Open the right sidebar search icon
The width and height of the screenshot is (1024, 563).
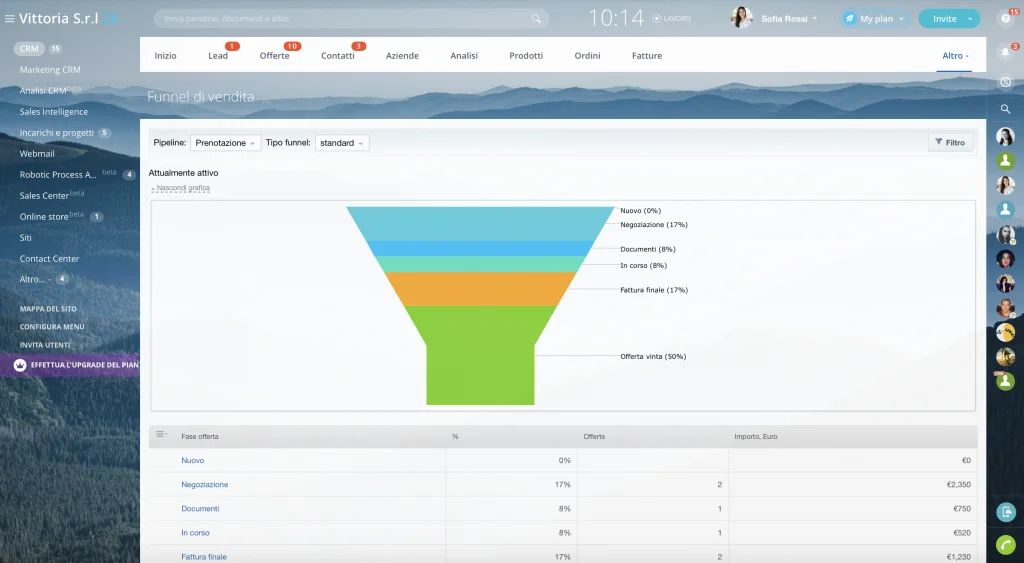click(1006, 109)
